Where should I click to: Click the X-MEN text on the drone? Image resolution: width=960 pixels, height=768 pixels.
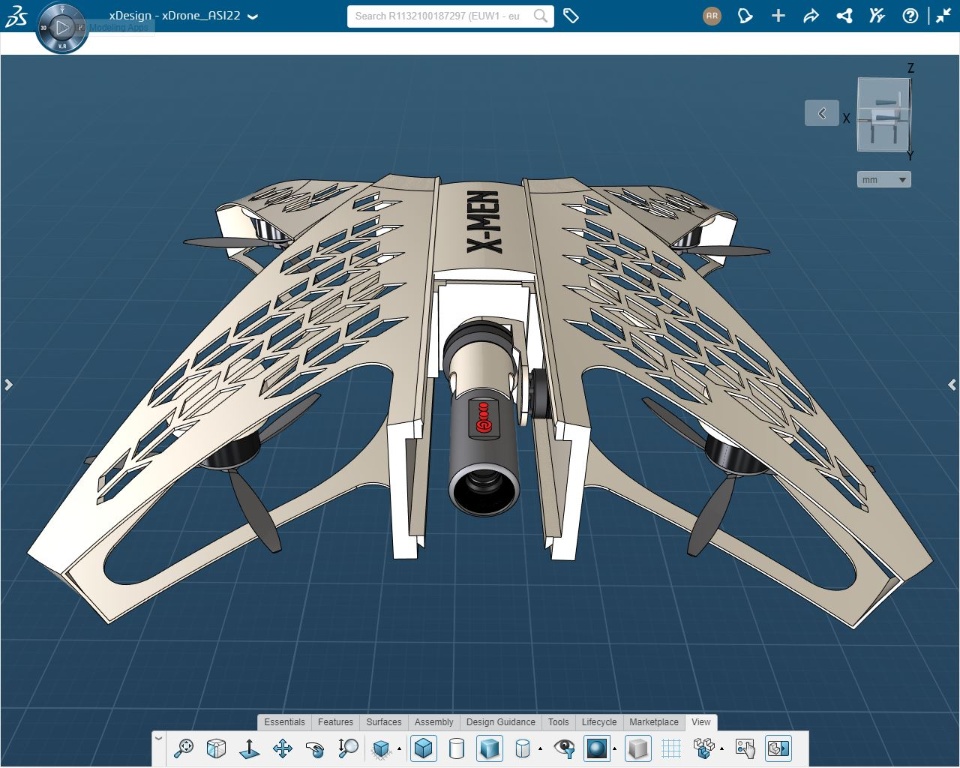484,222
